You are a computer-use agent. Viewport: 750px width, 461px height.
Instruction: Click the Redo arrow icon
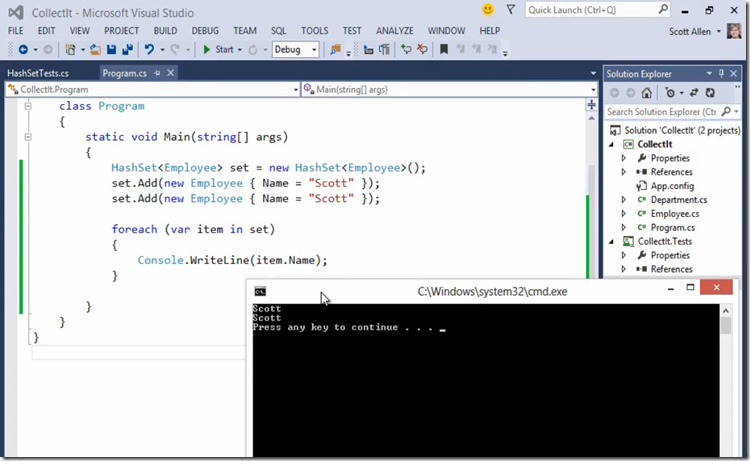click(x=175, y=49)
